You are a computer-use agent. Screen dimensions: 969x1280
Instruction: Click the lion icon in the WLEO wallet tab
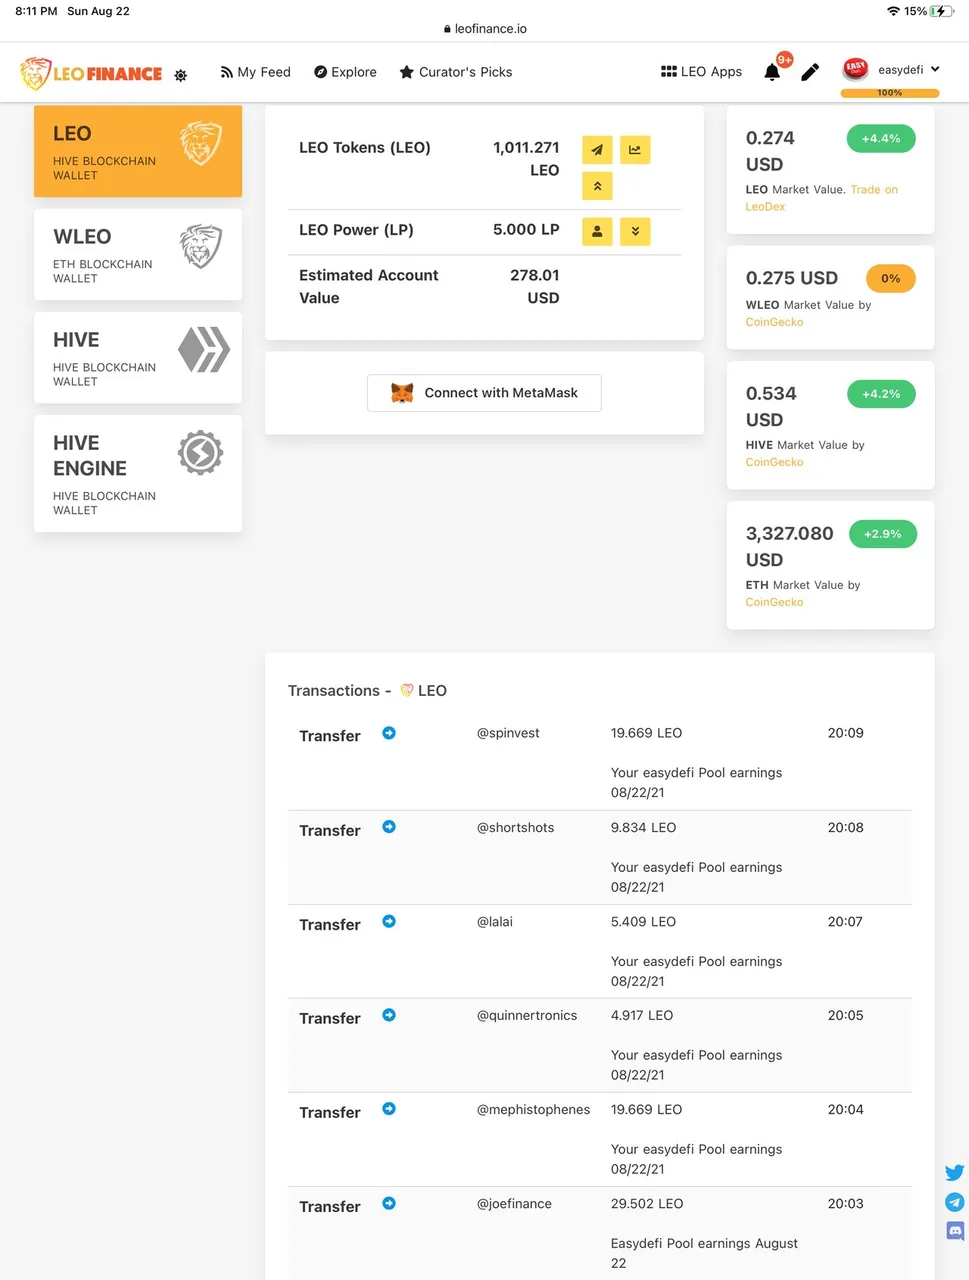pos(201,246)
